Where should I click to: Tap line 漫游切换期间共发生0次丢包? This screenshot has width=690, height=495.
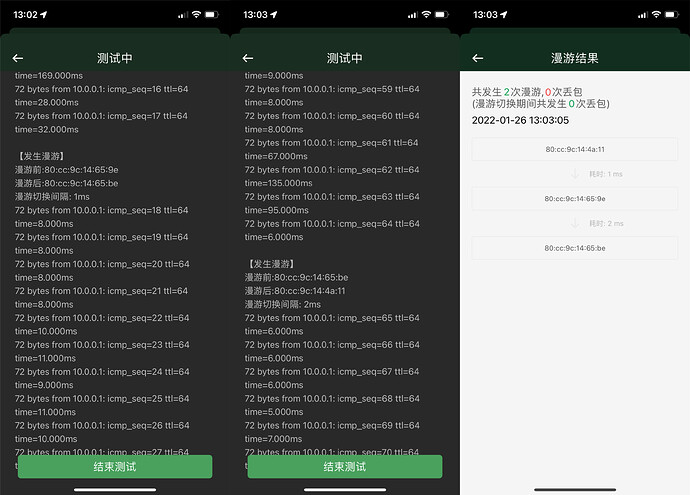(541, 103)
